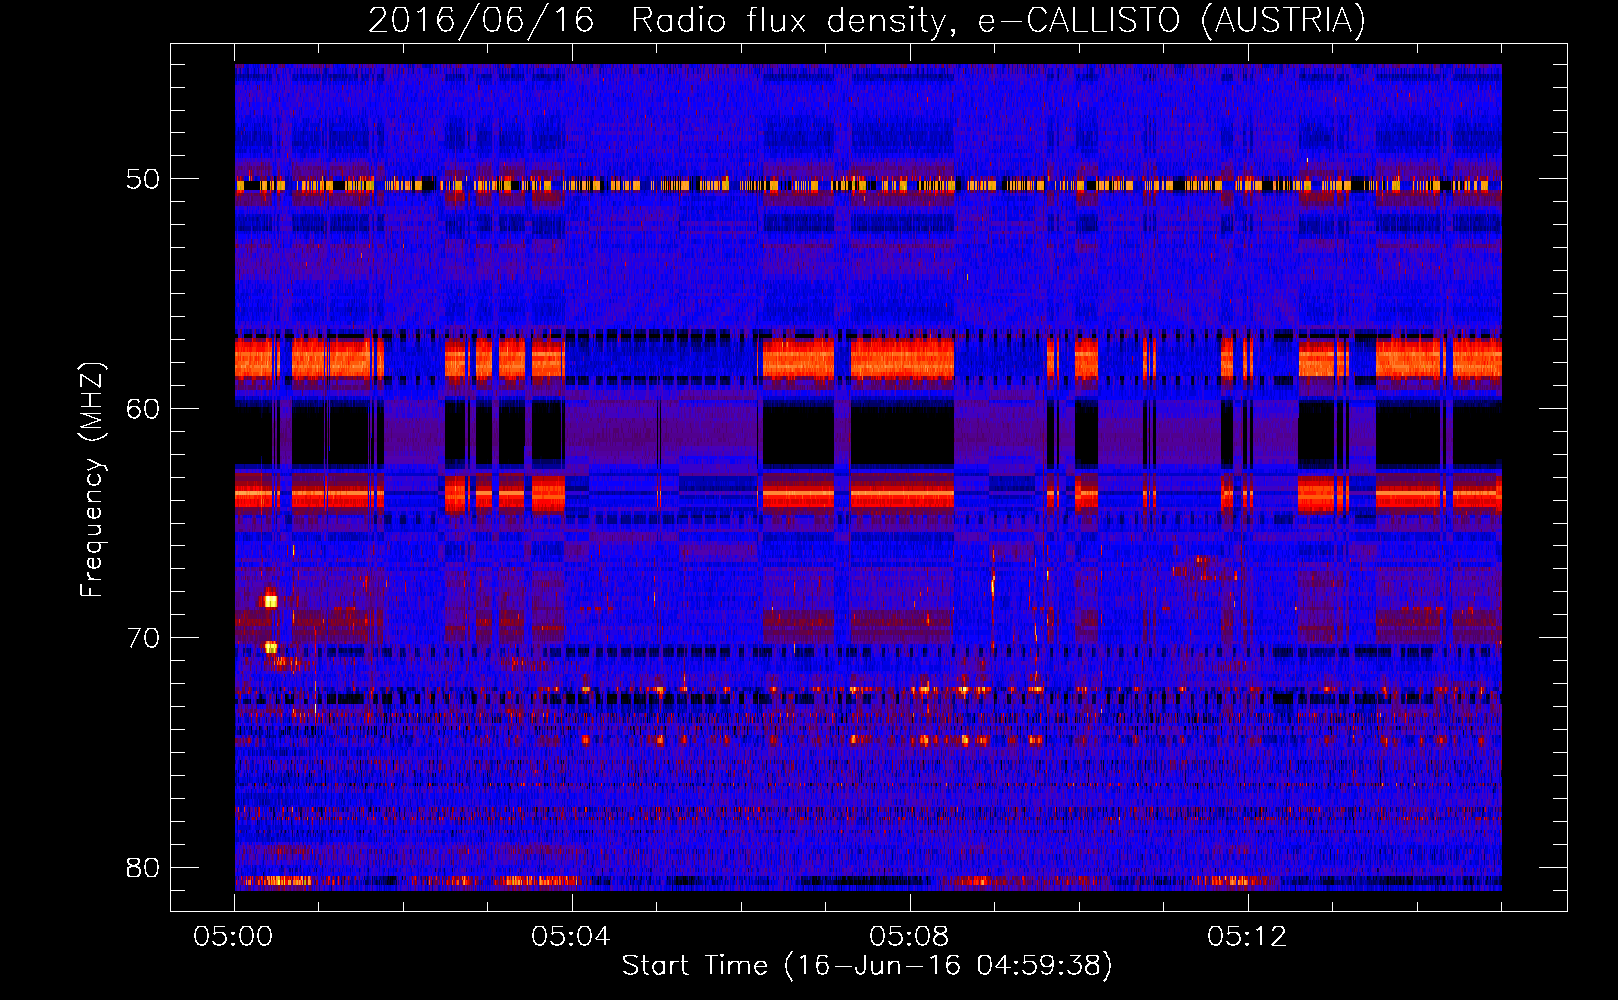The height and width of the screenshot is (1000, 1618).
Task: Click the 50 frequency tick label
Action: pos(142,180)
